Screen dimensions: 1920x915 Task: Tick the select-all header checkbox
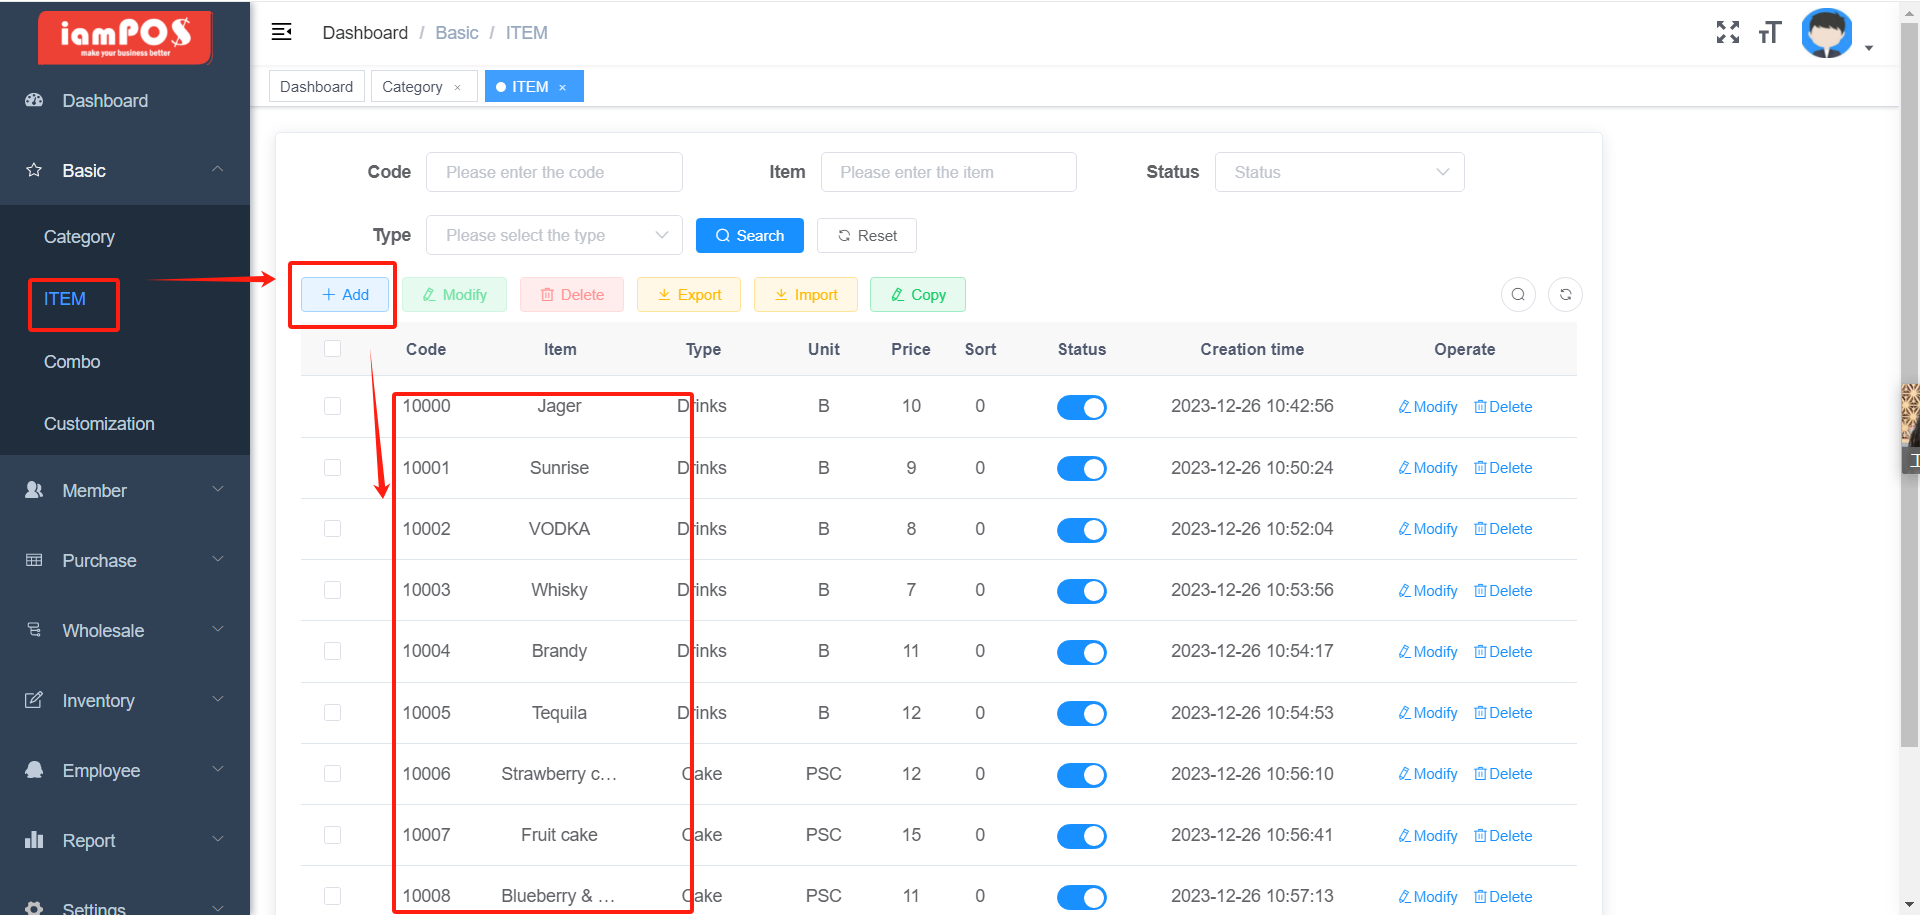tap(333, 349)
